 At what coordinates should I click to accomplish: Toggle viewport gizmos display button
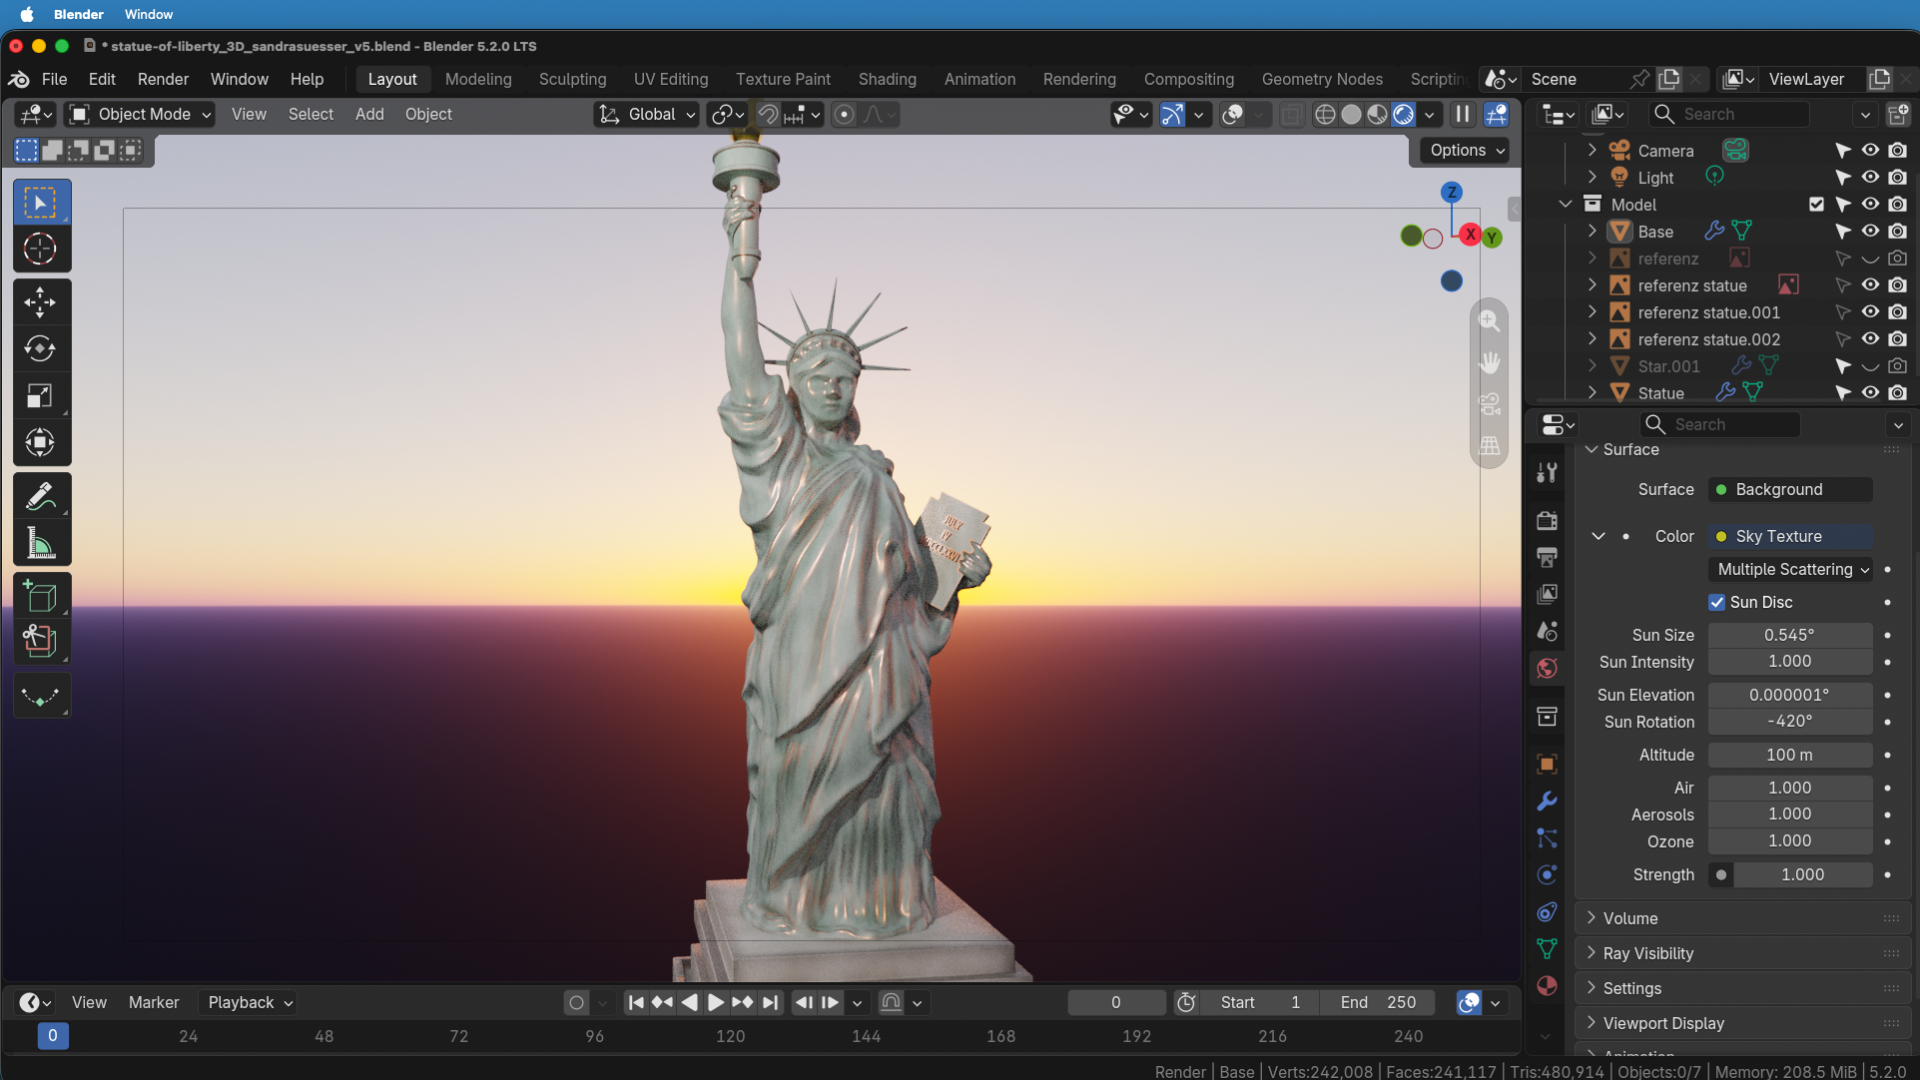pos(1172,114)
